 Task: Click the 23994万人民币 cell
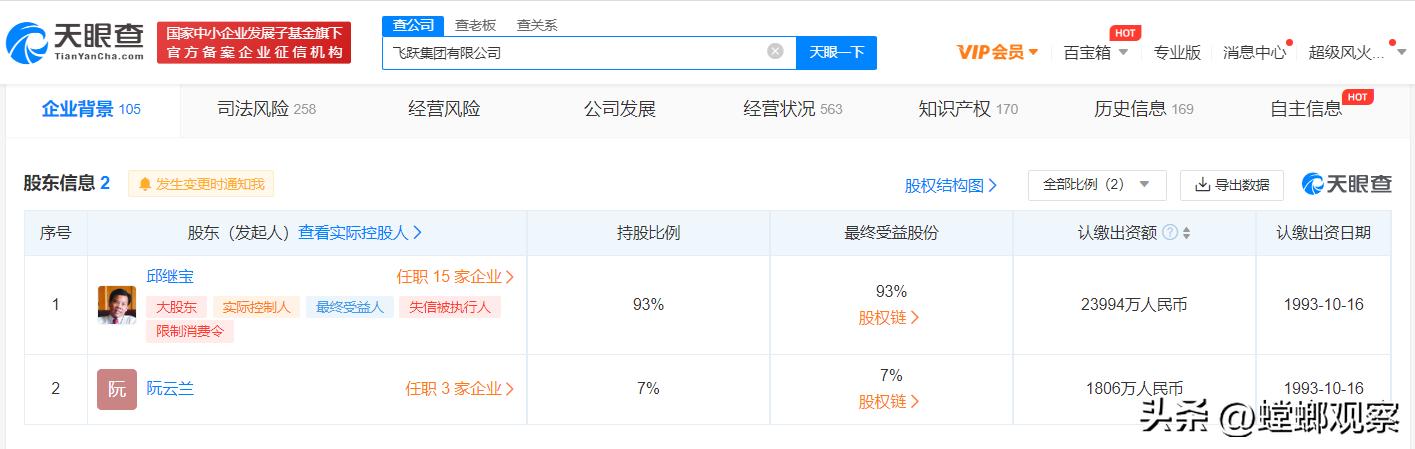[x=1136, y=305]
